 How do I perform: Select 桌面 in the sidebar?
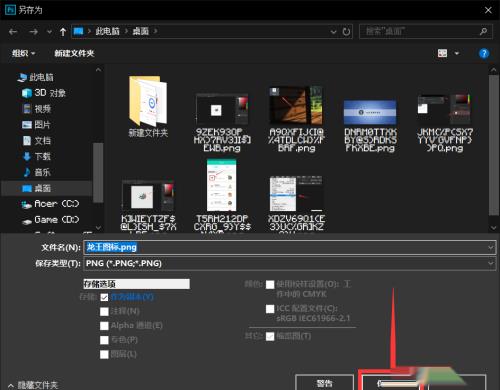(x=47, y=188)
